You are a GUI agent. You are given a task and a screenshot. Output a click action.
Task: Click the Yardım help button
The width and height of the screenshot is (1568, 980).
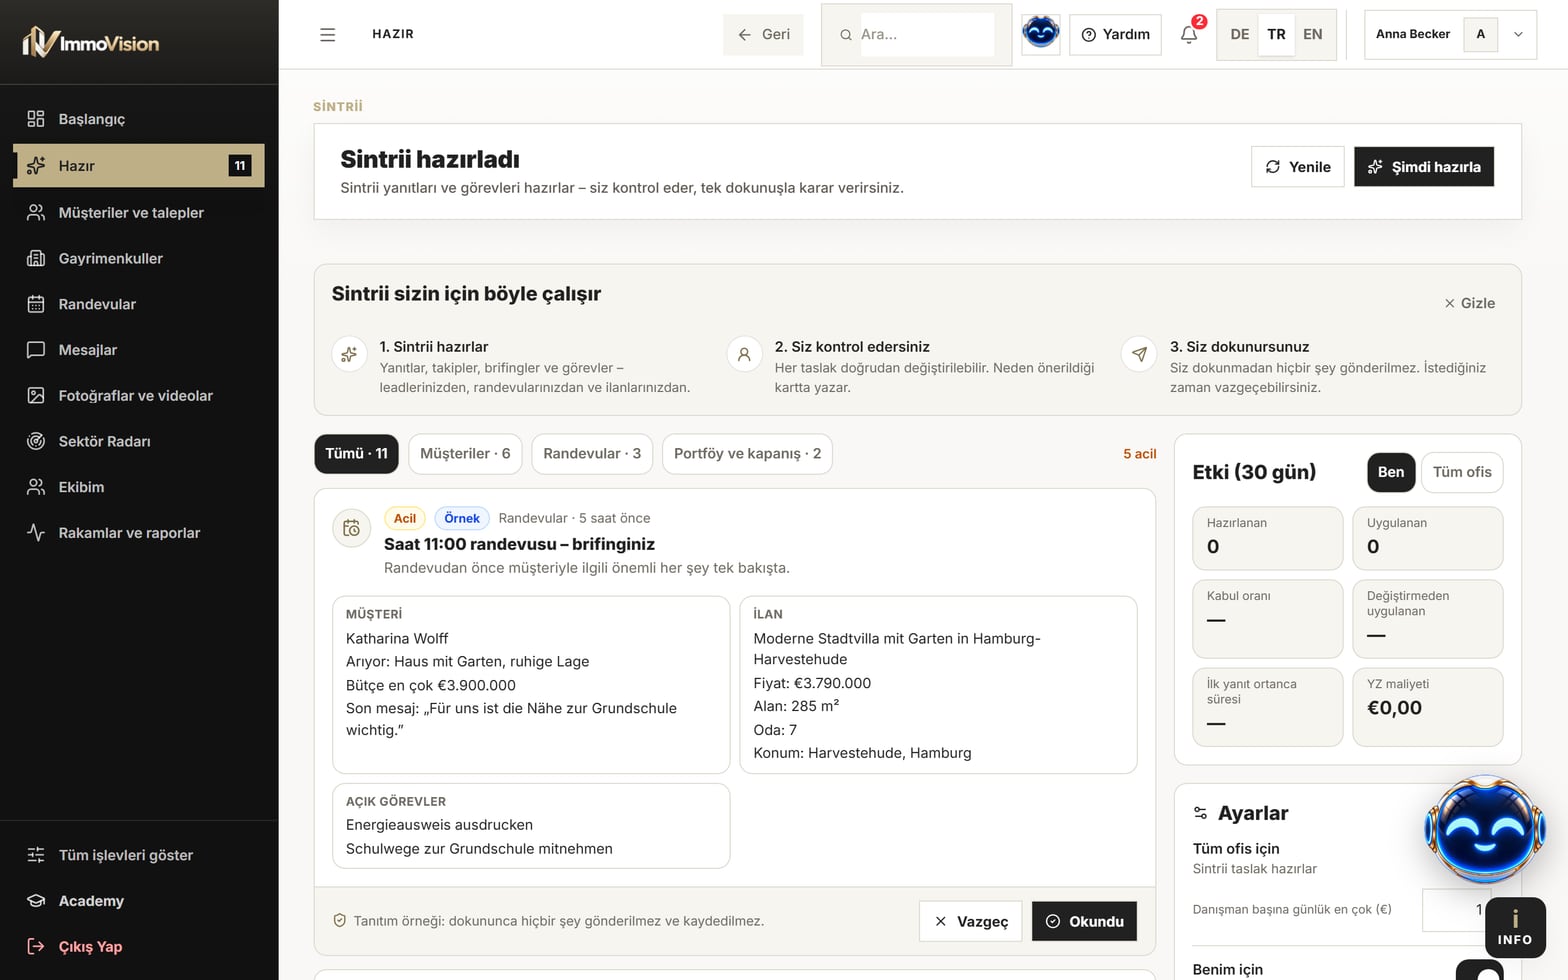click(1115, 34)
